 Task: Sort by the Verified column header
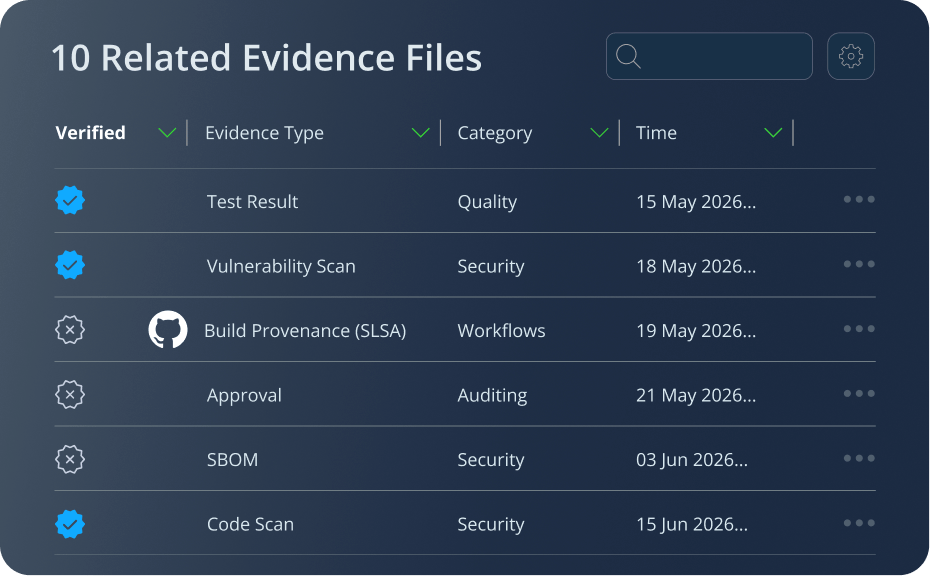click(90, 133)
